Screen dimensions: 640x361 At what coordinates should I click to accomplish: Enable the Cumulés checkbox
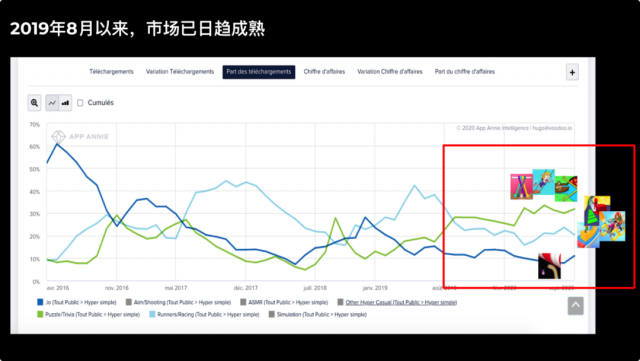pyautogui.click(x=80, y=103)
